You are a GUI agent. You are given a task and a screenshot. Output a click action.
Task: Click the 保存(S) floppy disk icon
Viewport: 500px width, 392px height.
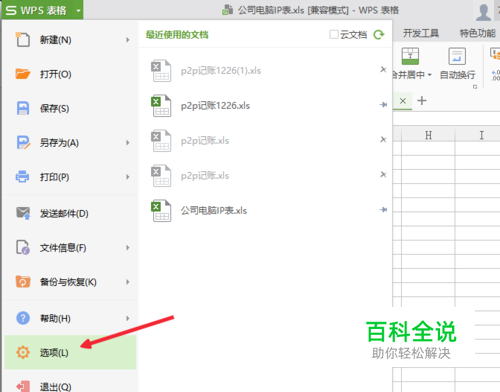coord(23,108)
